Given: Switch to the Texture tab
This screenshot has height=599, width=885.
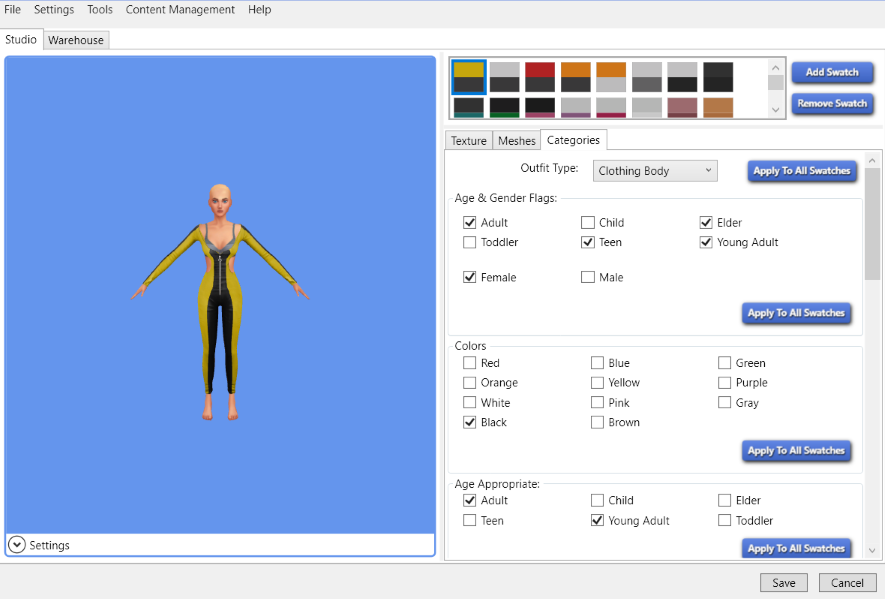Looking at the screenshot, I should (x=468, y=141).
